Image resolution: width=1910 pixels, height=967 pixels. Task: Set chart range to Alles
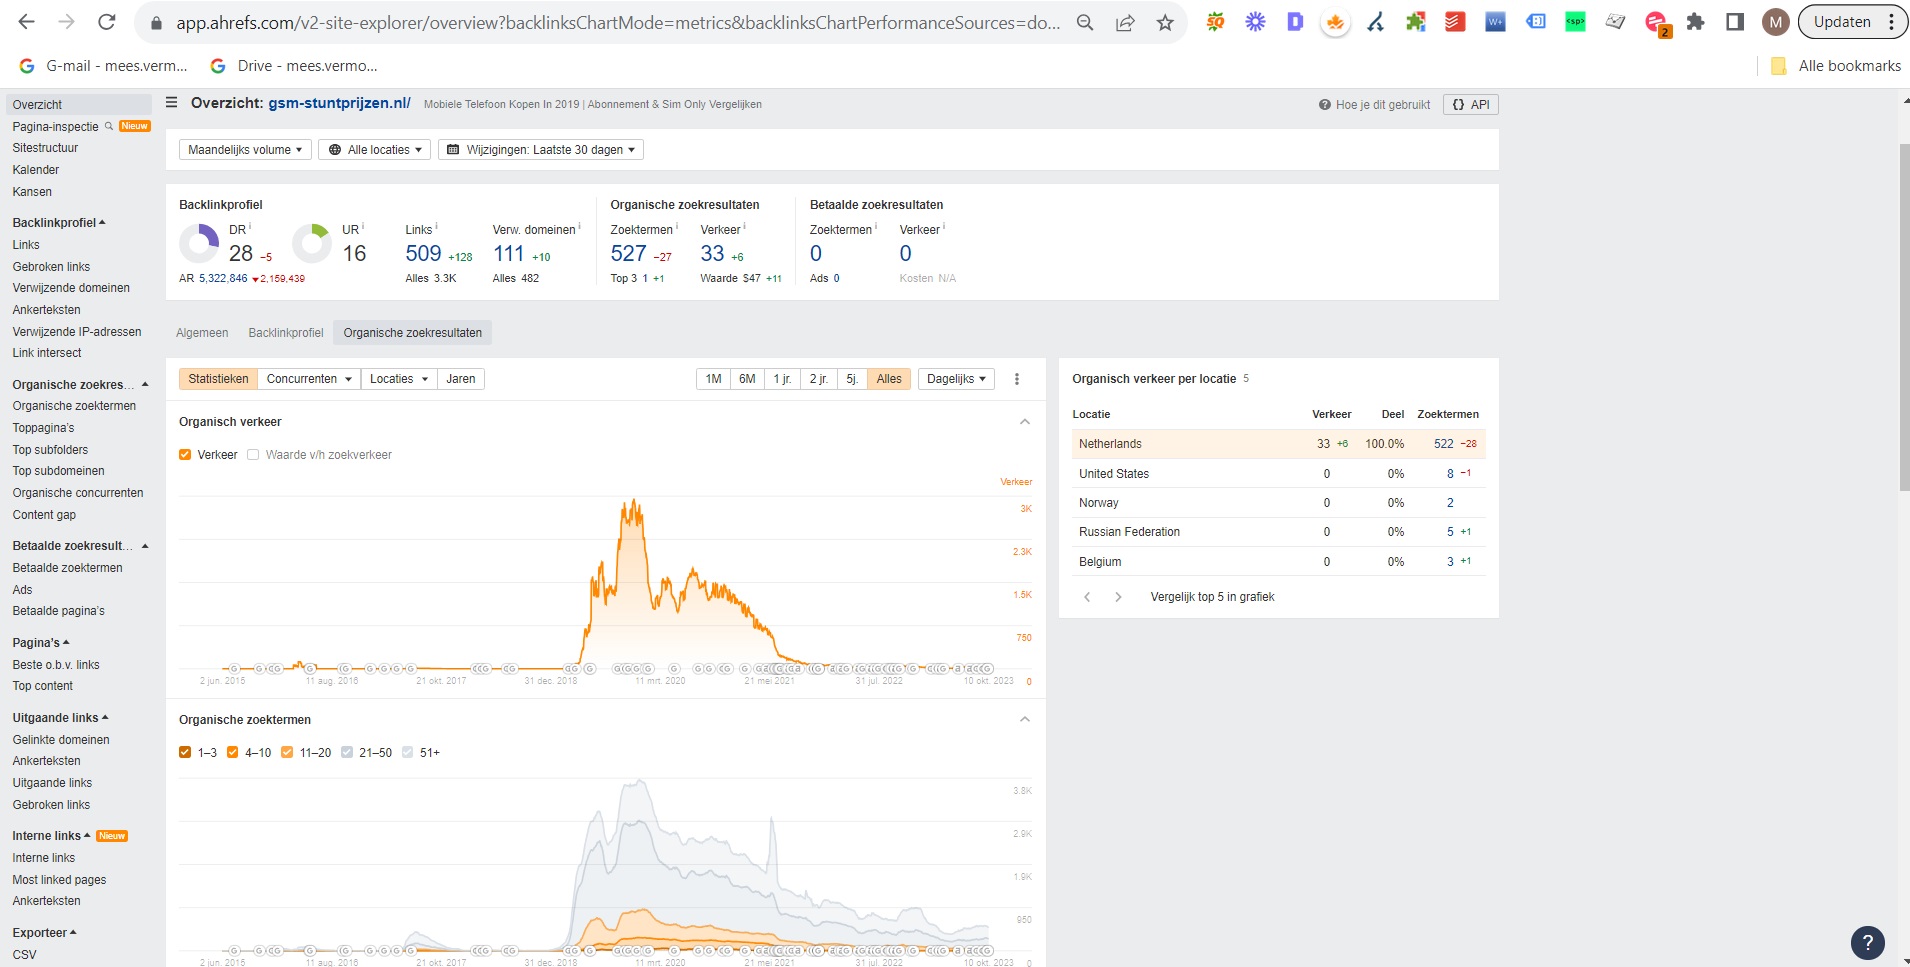[889, 379]
